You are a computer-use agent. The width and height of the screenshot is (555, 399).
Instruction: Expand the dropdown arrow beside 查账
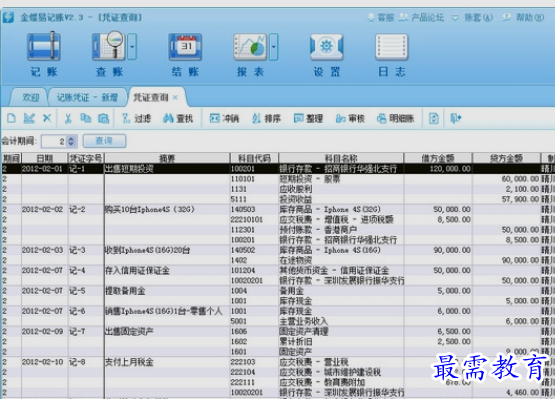[x=132, y=46]
